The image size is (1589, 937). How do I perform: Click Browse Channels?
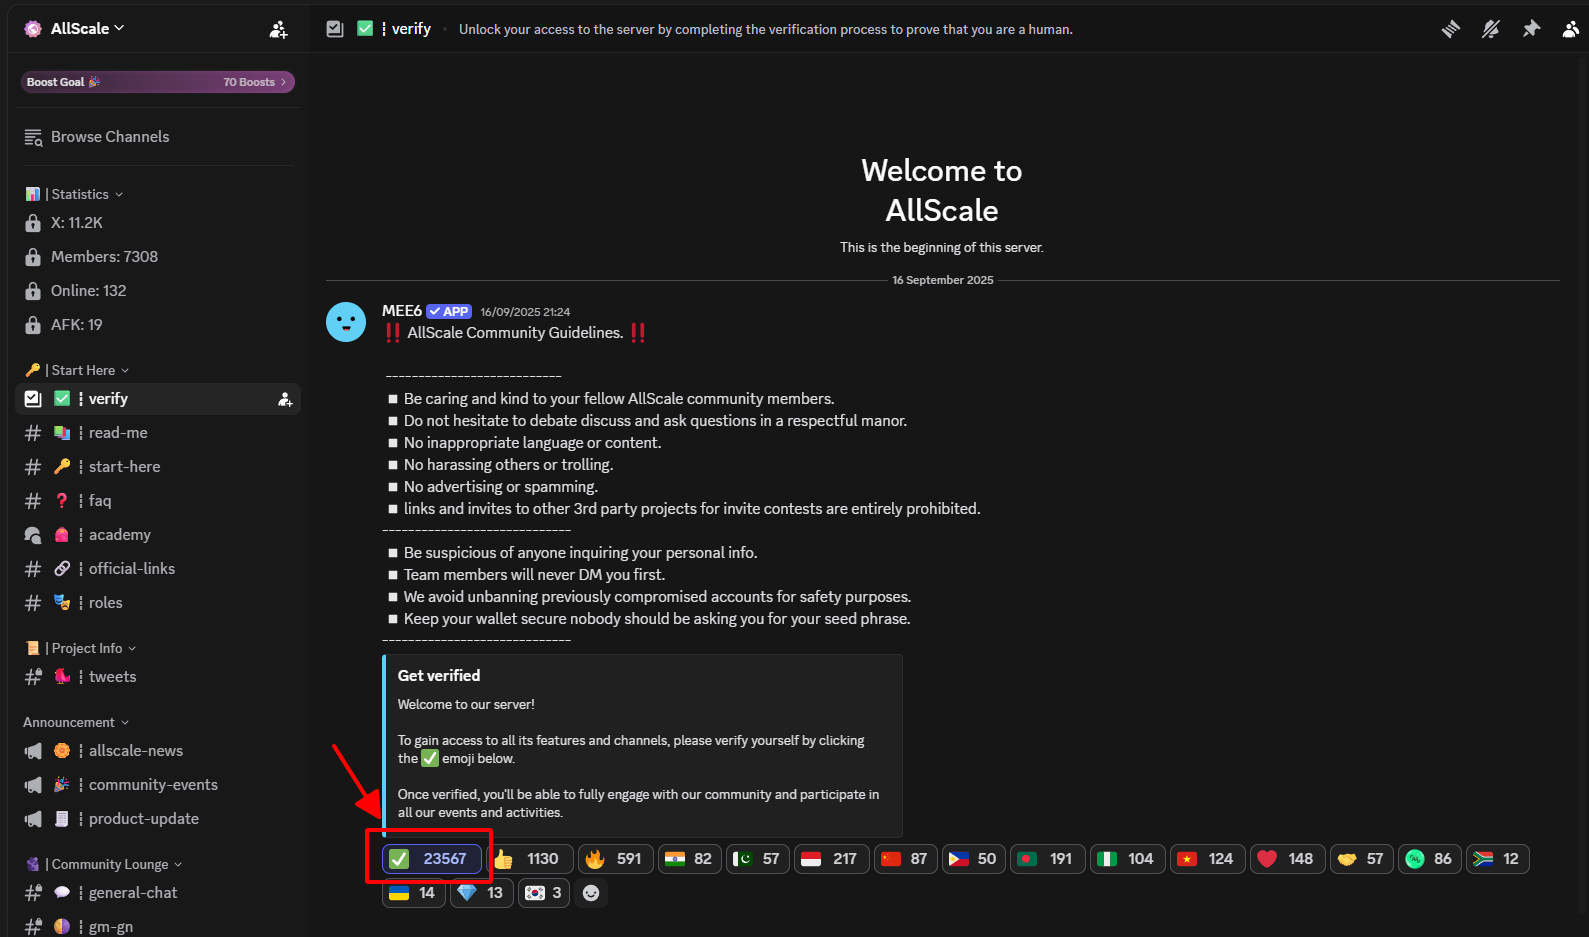pyautogui.click(x=110, y=137)
